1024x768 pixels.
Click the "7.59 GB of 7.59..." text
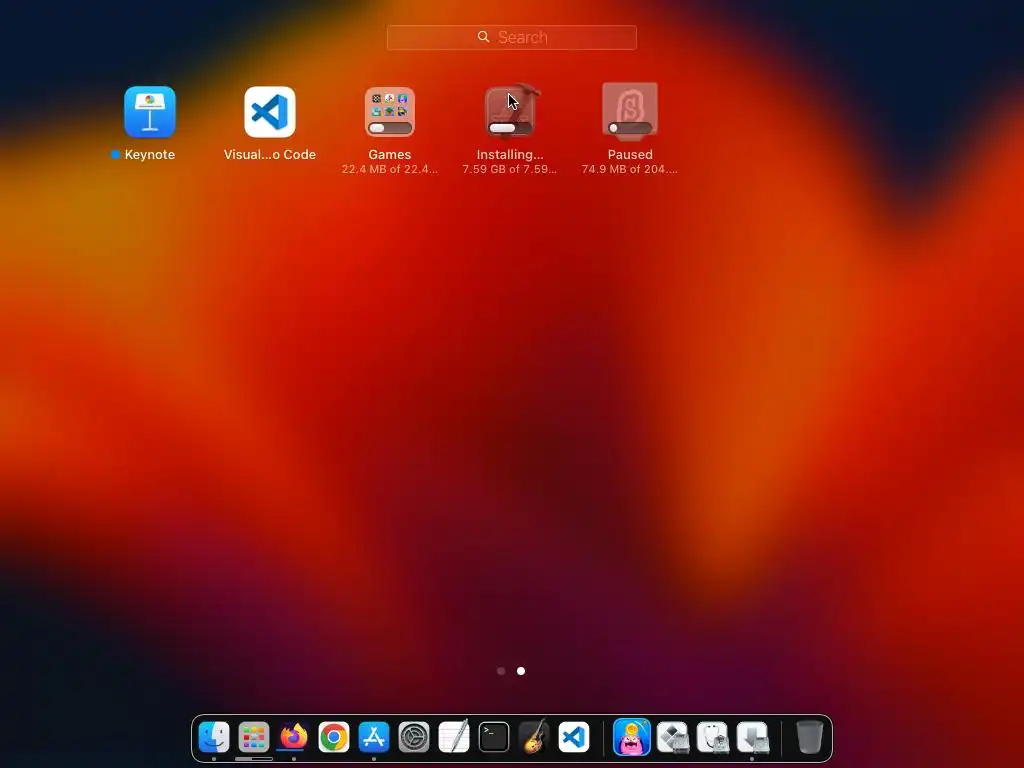pyautogui.click(x=509, y=169)
